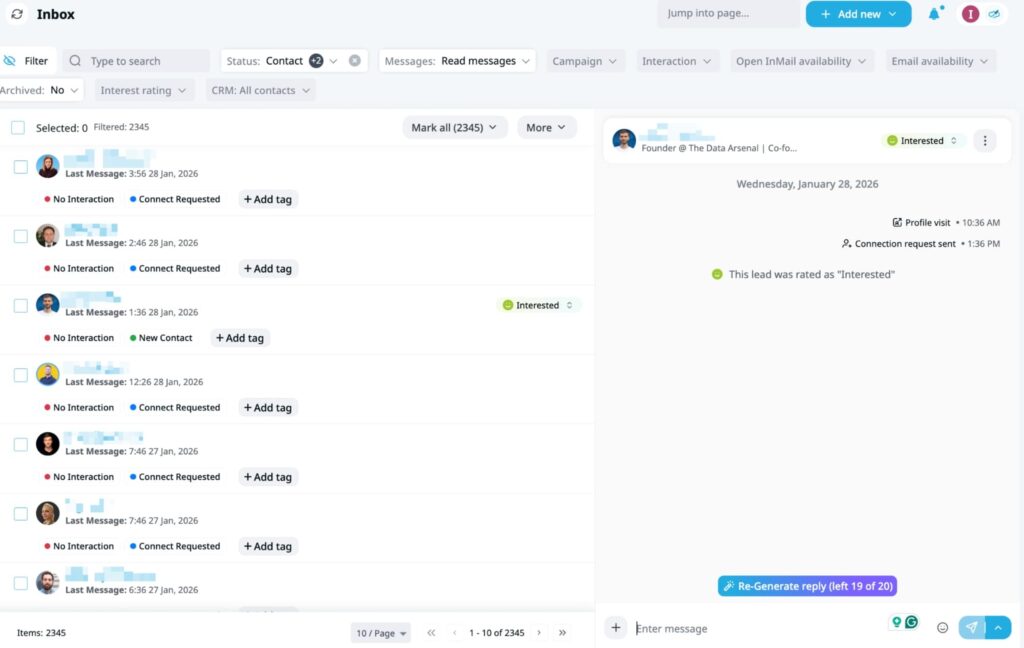Screen dimensions: 1024x648
Task: Open the account avatar menu
Action: [x=968, y=14]
